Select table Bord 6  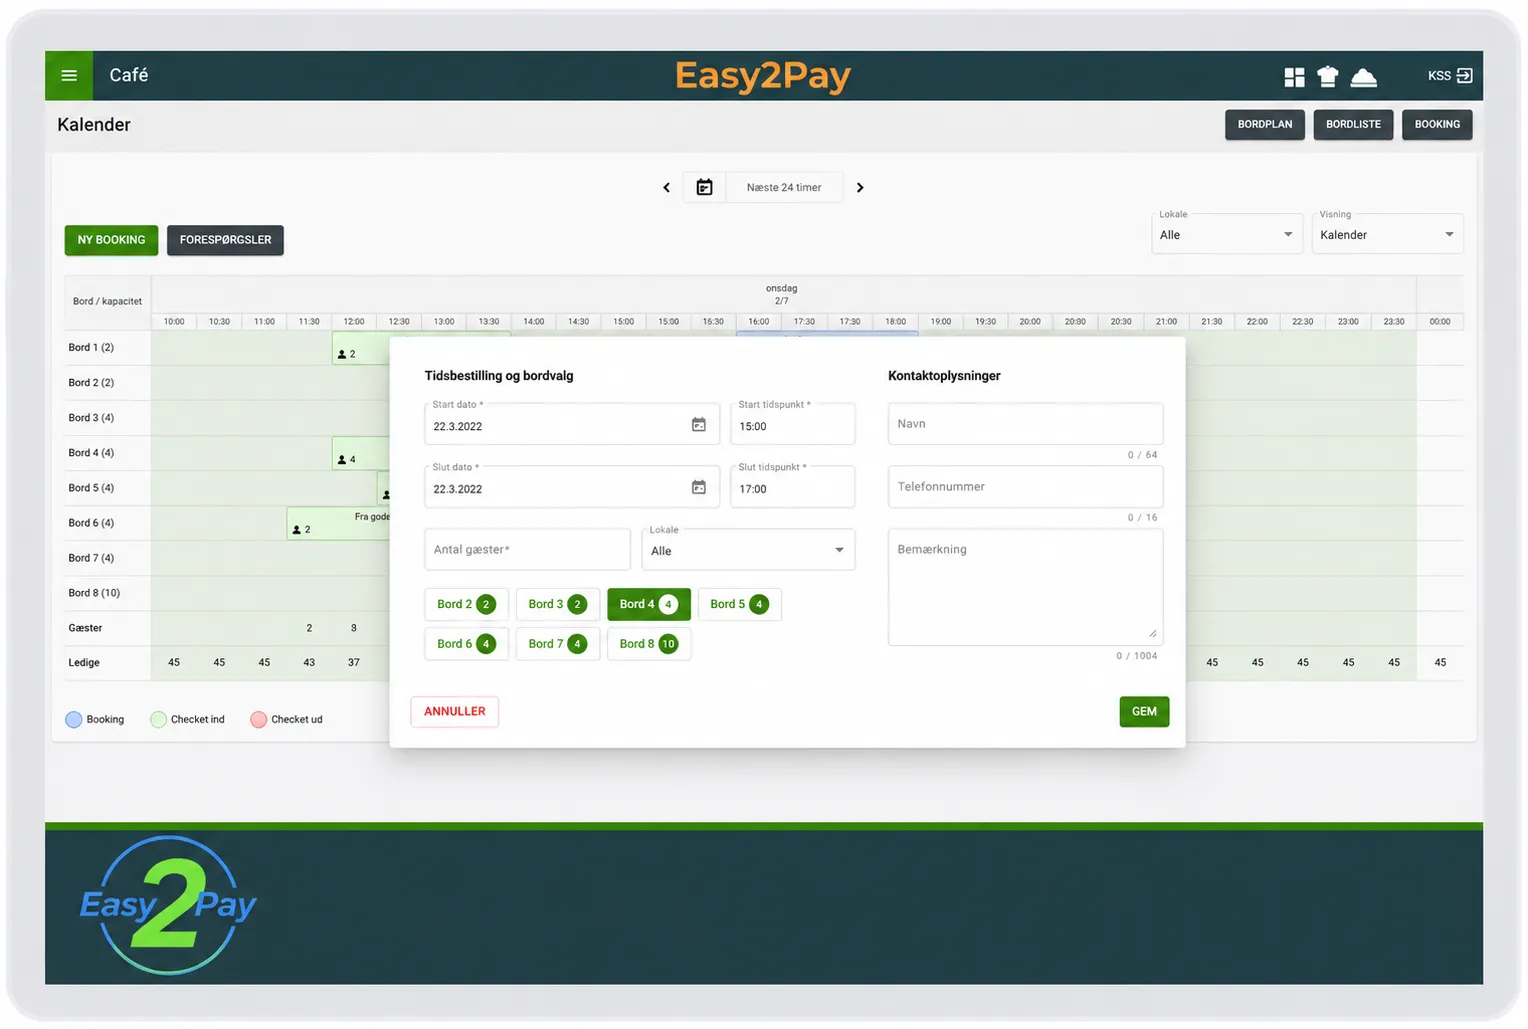click(466, 644)
